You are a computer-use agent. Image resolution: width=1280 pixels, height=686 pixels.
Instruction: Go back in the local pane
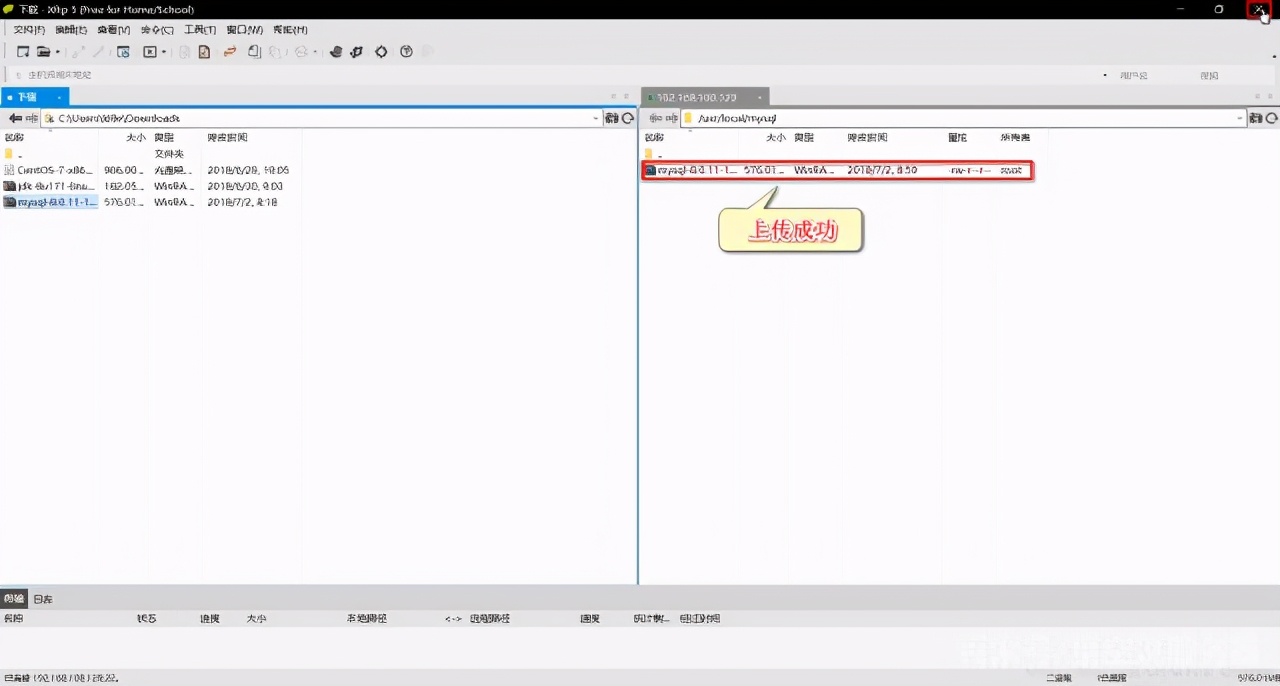tap(14, 118)
